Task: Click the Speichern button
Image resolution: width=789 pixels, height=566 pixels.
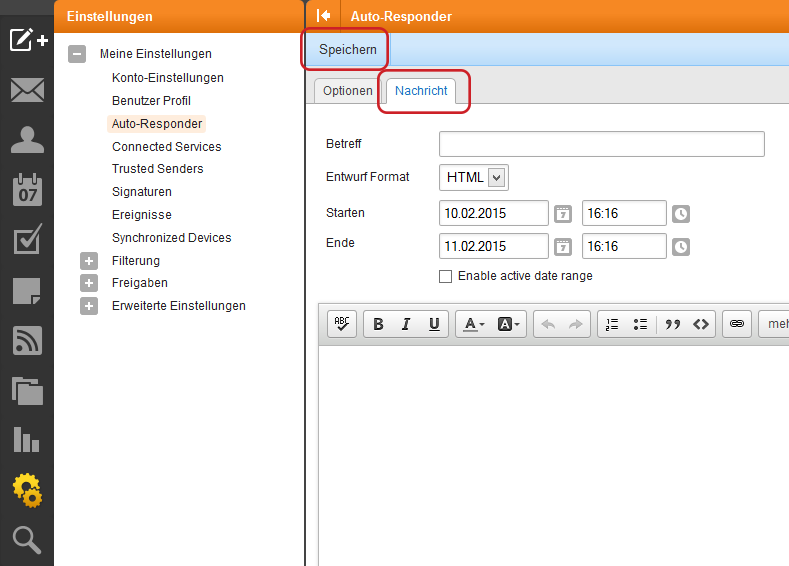Action: 348,49
